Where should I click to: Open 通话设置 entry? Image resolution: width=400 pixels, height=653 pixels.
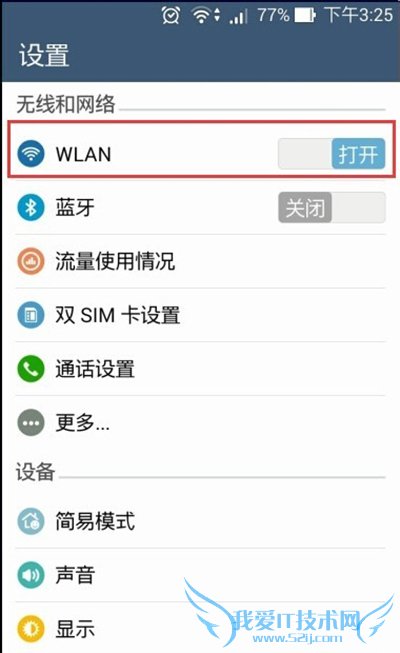point(200,369)
